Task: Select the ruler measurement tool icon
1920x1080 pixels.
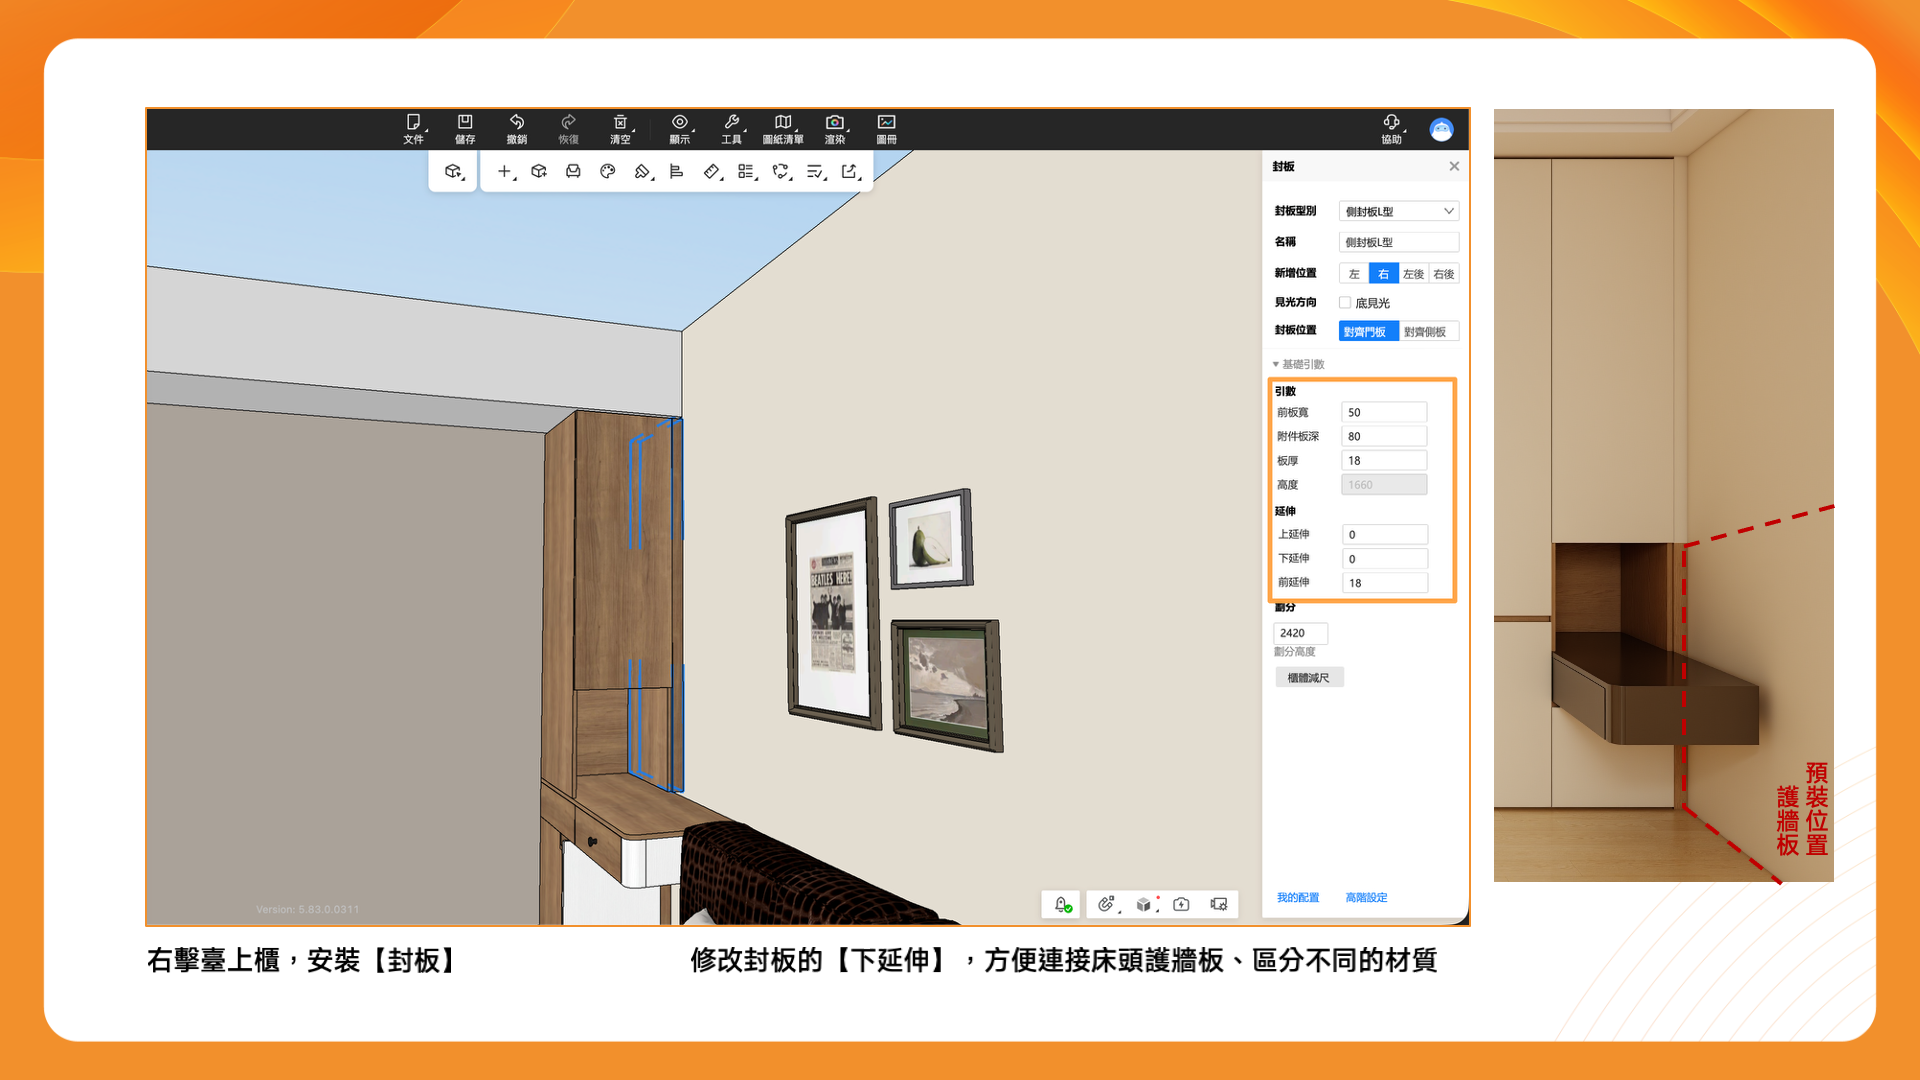Action: pos(711,171)
